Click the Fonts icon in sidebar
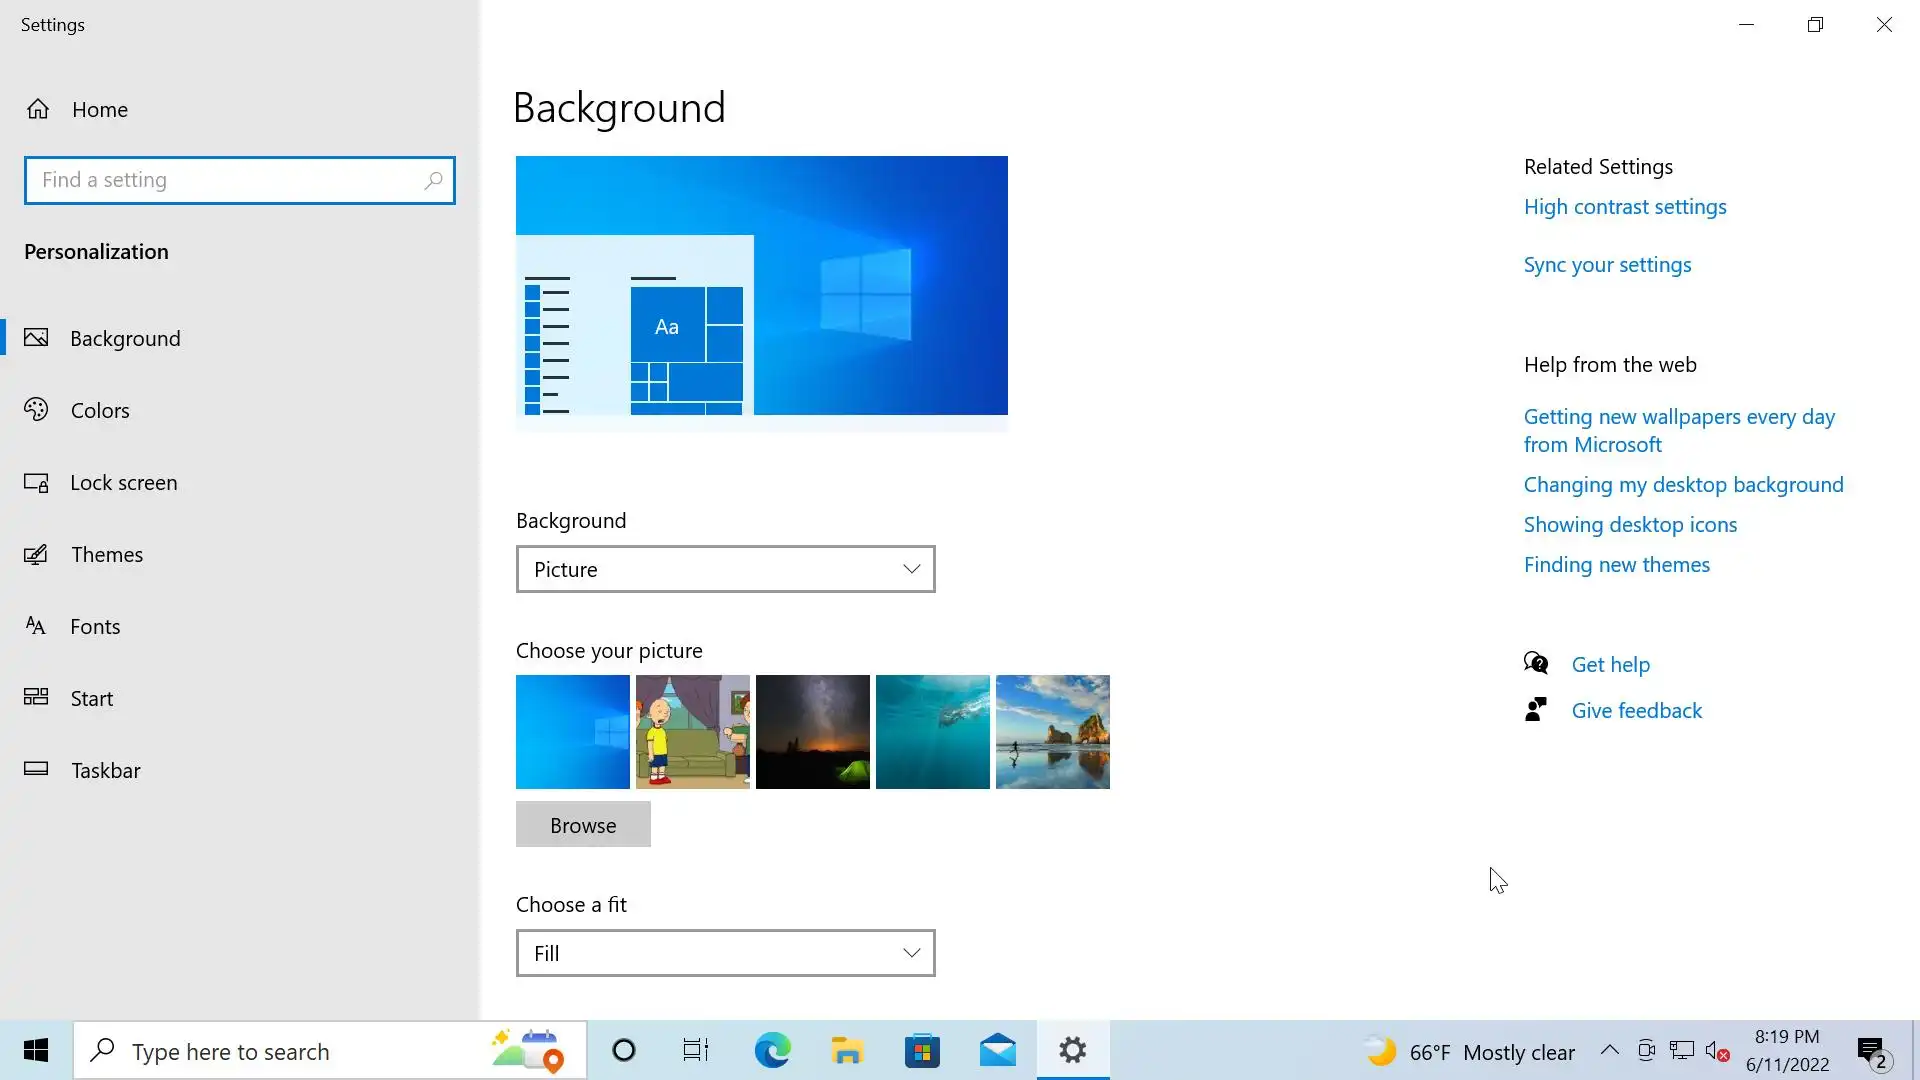 click(x=36, y=627)
